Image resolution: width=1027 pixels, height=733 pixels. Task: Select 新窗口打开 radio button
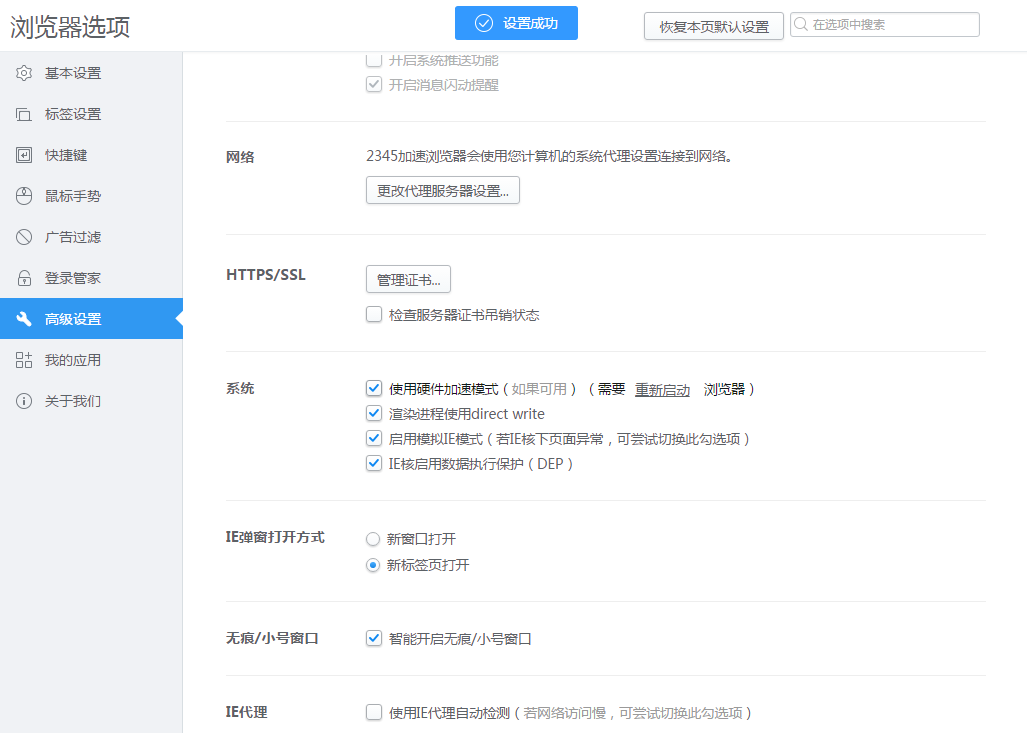click(x=373, y=539)
